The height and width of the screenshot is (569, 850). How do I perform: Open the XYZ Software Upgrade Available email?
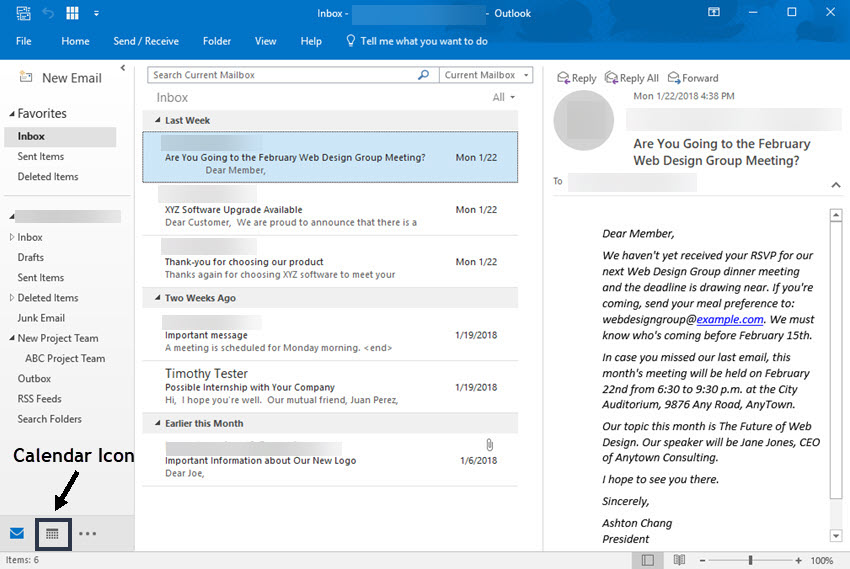click(330, 210)
